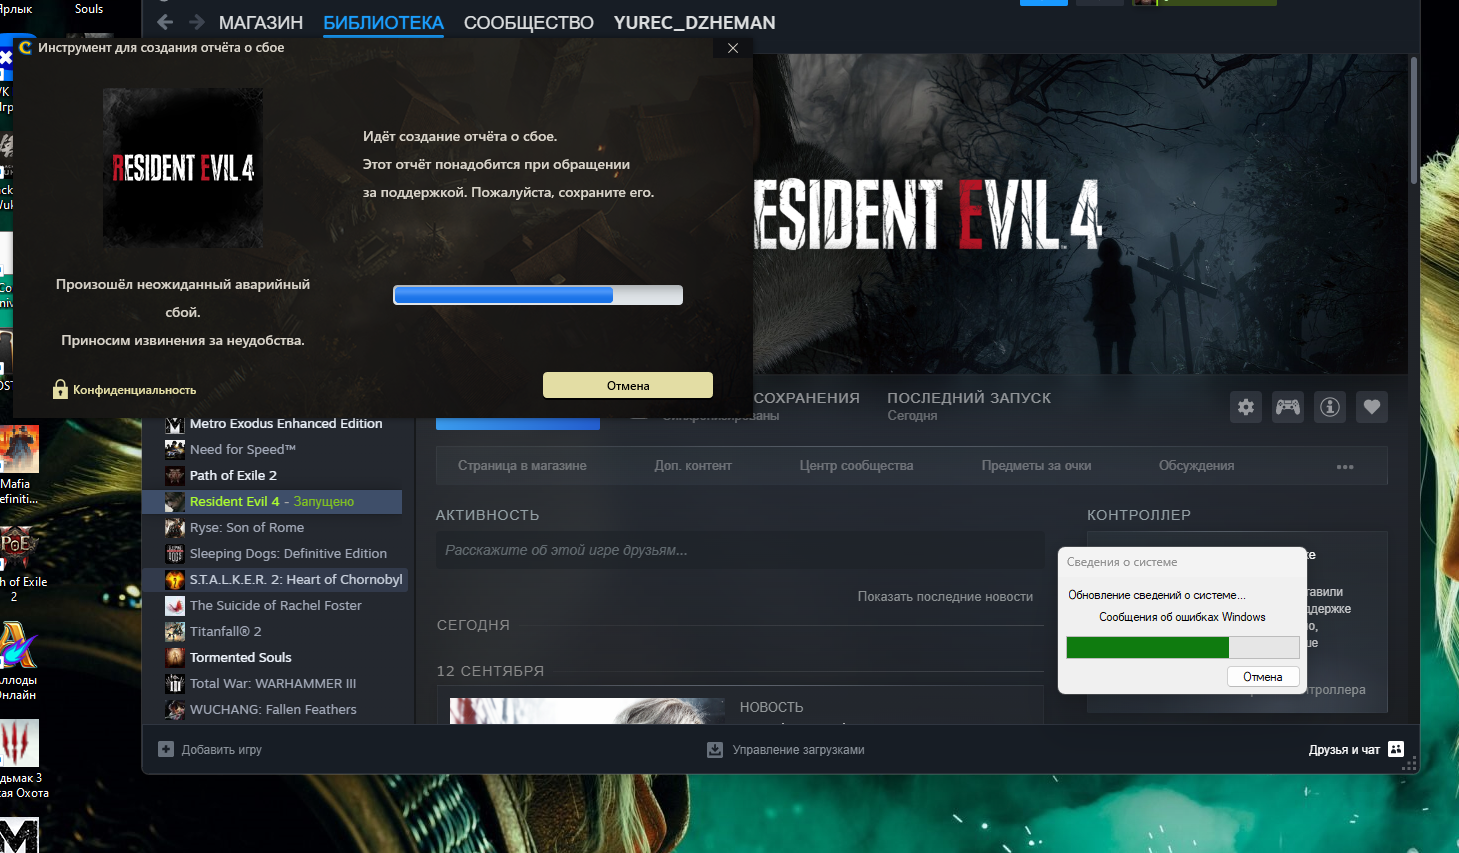Open Управление загрузками
1459x853 pixels.
coord(798,750)
